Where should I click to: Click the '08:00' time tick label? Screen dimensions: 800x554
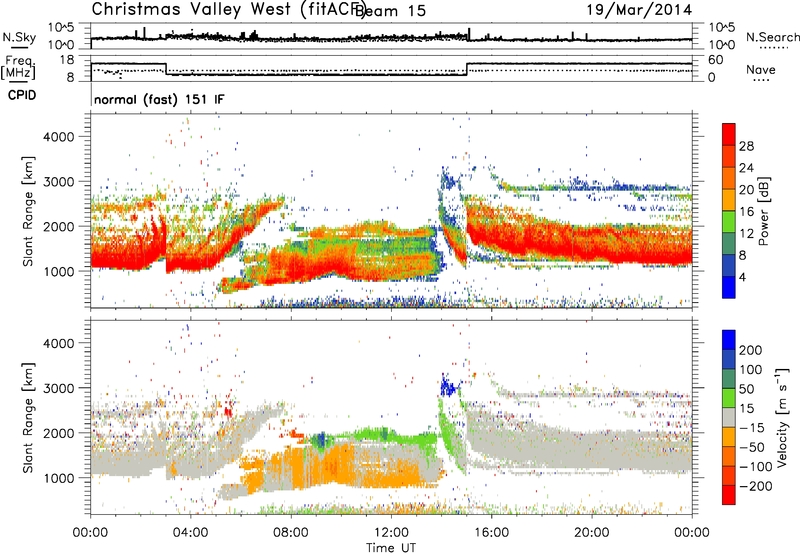point(291,533)
